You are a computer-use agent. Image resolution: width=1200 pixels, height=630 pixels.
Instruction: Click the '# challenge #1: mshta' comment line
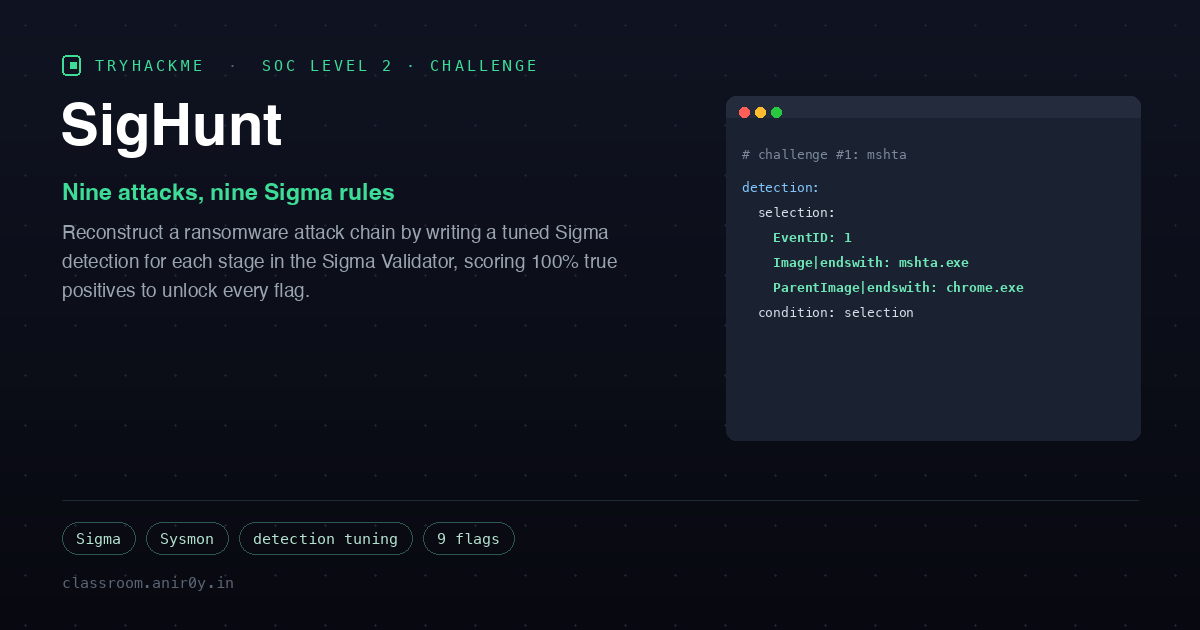click(x=824, y=155)
